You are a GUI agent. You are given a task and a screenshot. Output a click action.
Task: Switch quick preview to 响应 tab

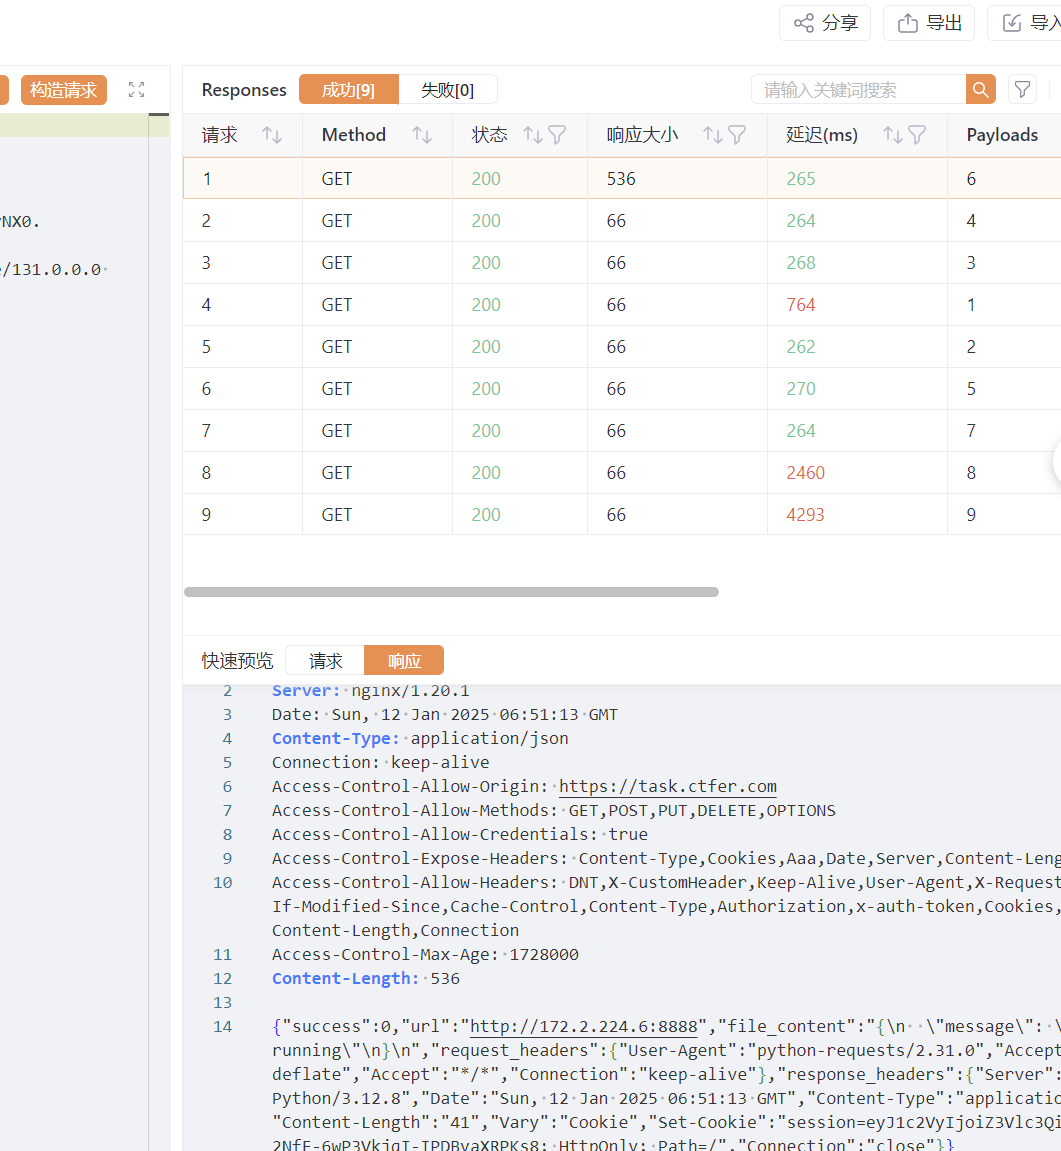404,661
